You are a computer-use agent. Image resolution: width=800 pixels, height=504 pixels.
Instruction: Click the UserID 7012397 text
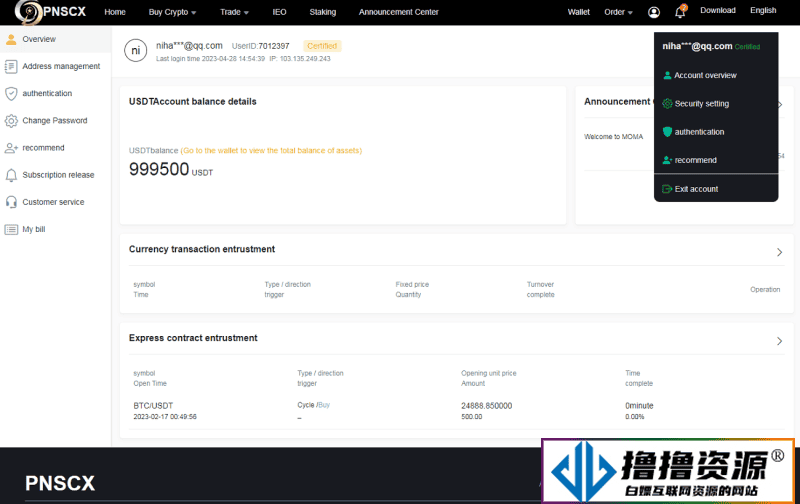point(260,46)
